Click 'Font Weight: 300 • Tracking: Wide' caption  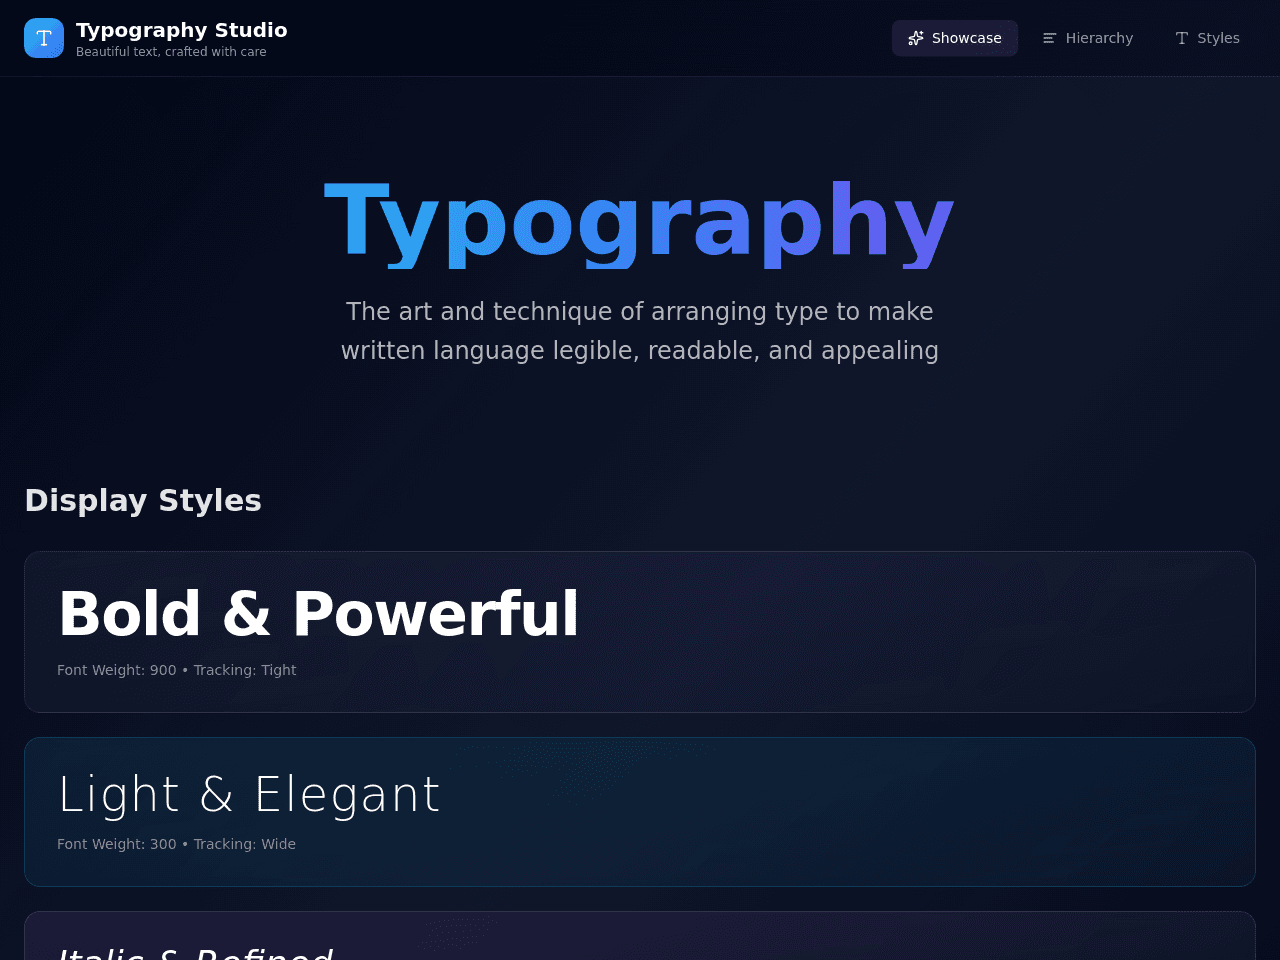click(177, 844)
